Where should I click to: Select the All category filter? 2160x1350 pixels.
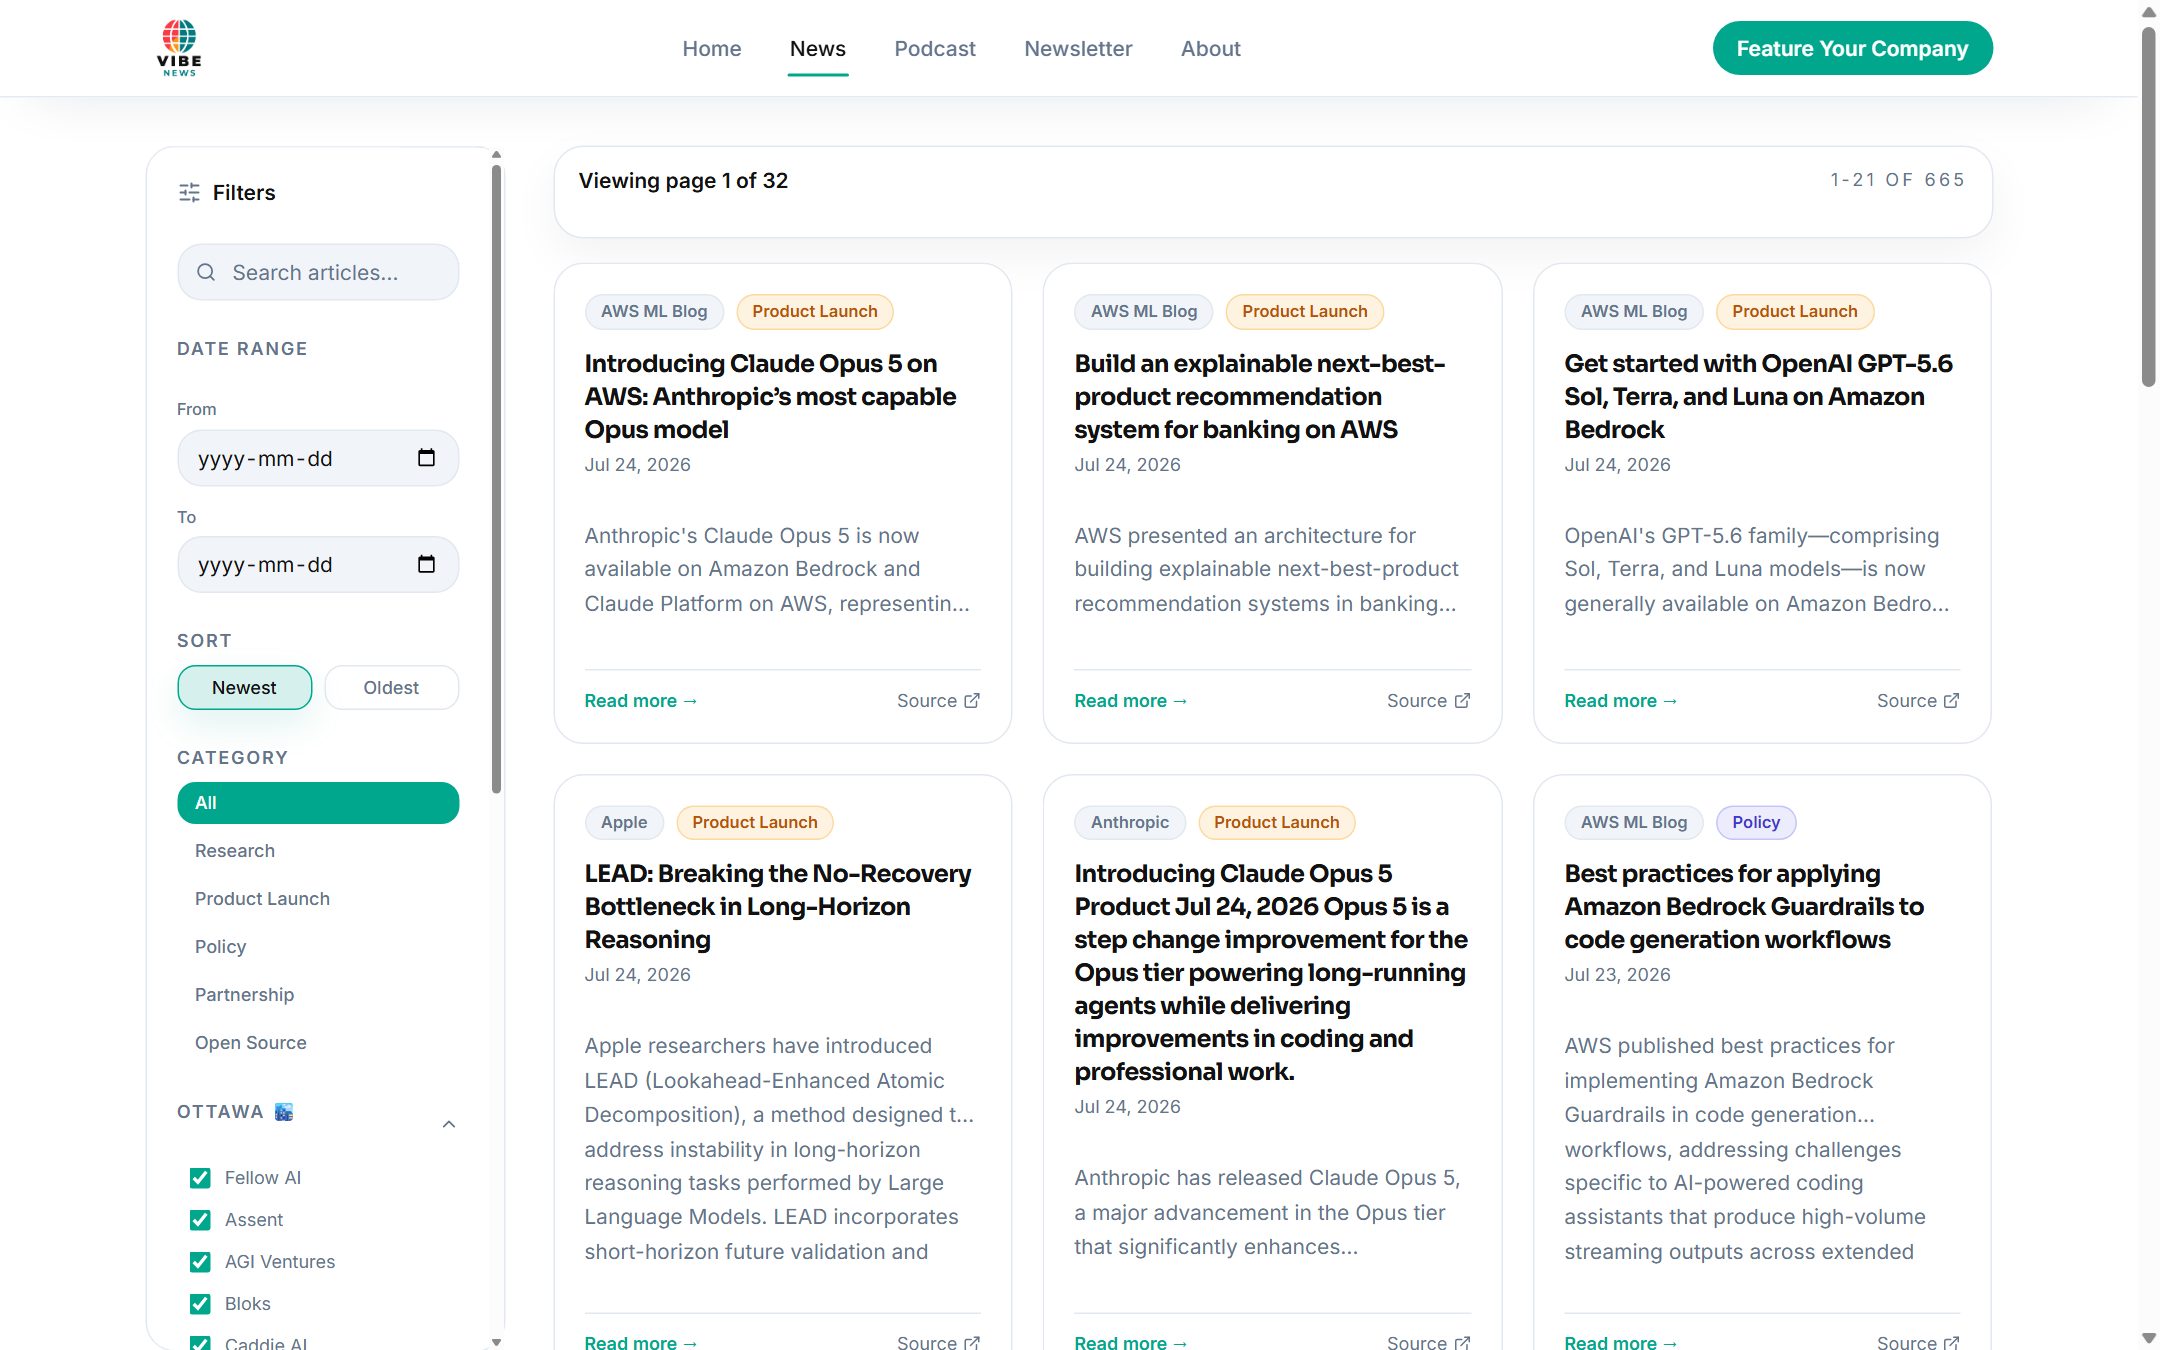pos(318,803)
